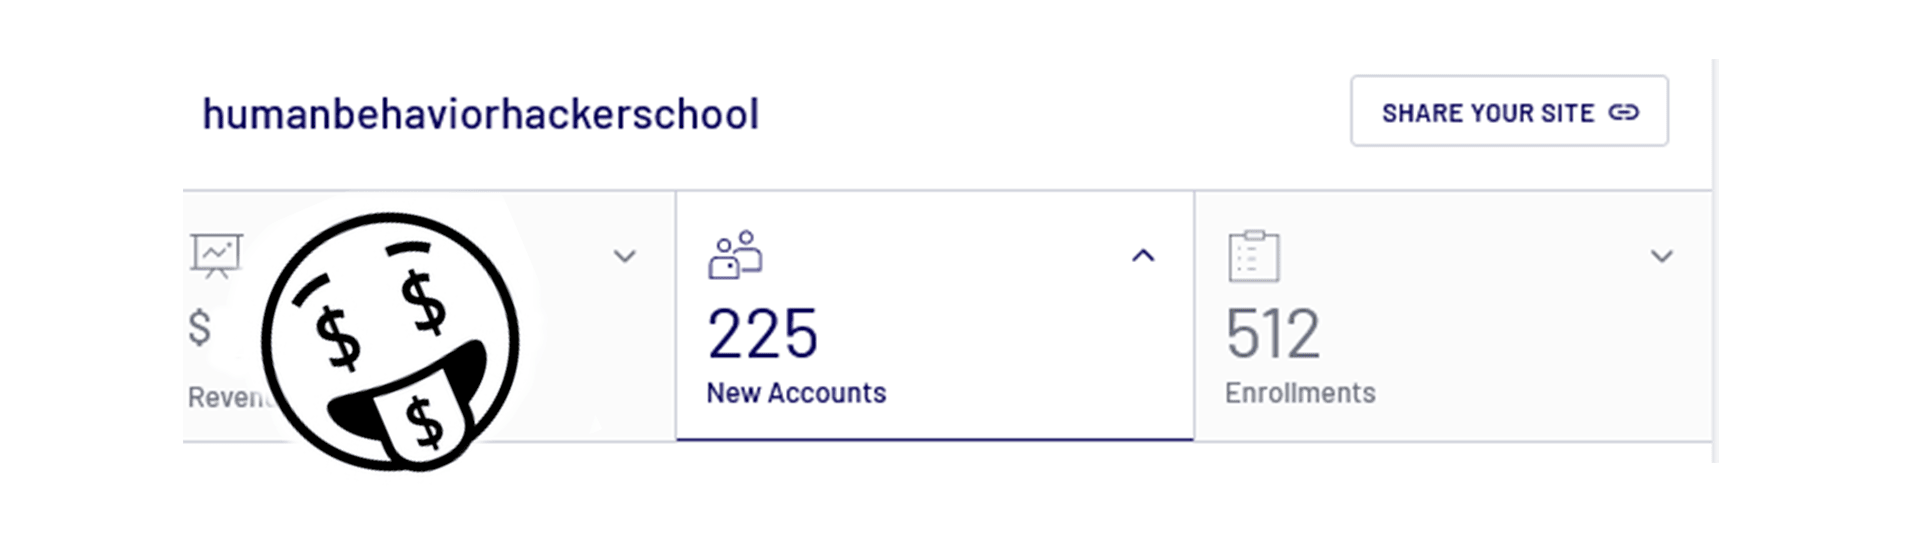Click the chain link icon beside Share
Image resolution: width=1920 pixels, height=555 pixels.
click(x=1623, y=112)
